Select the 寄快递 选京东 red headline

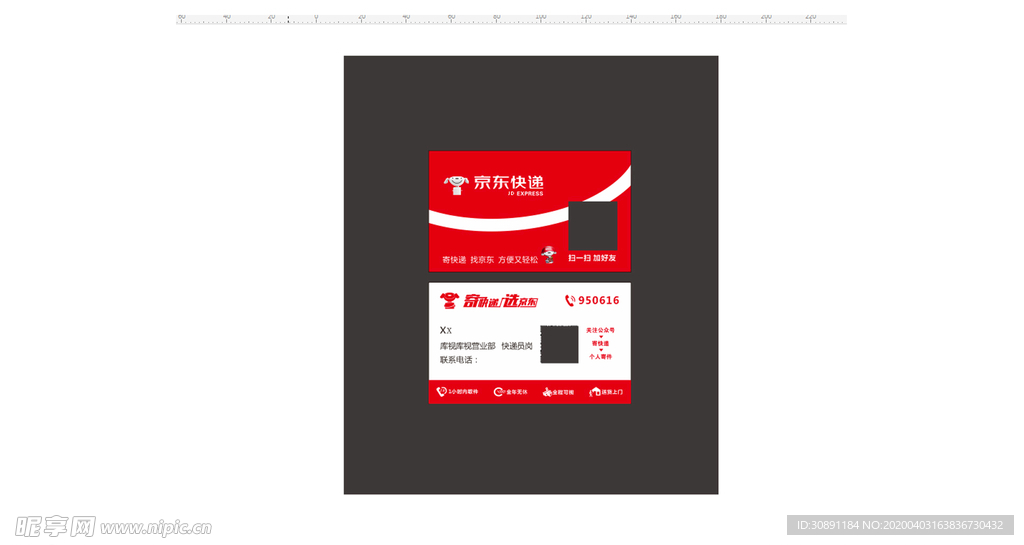500,301
